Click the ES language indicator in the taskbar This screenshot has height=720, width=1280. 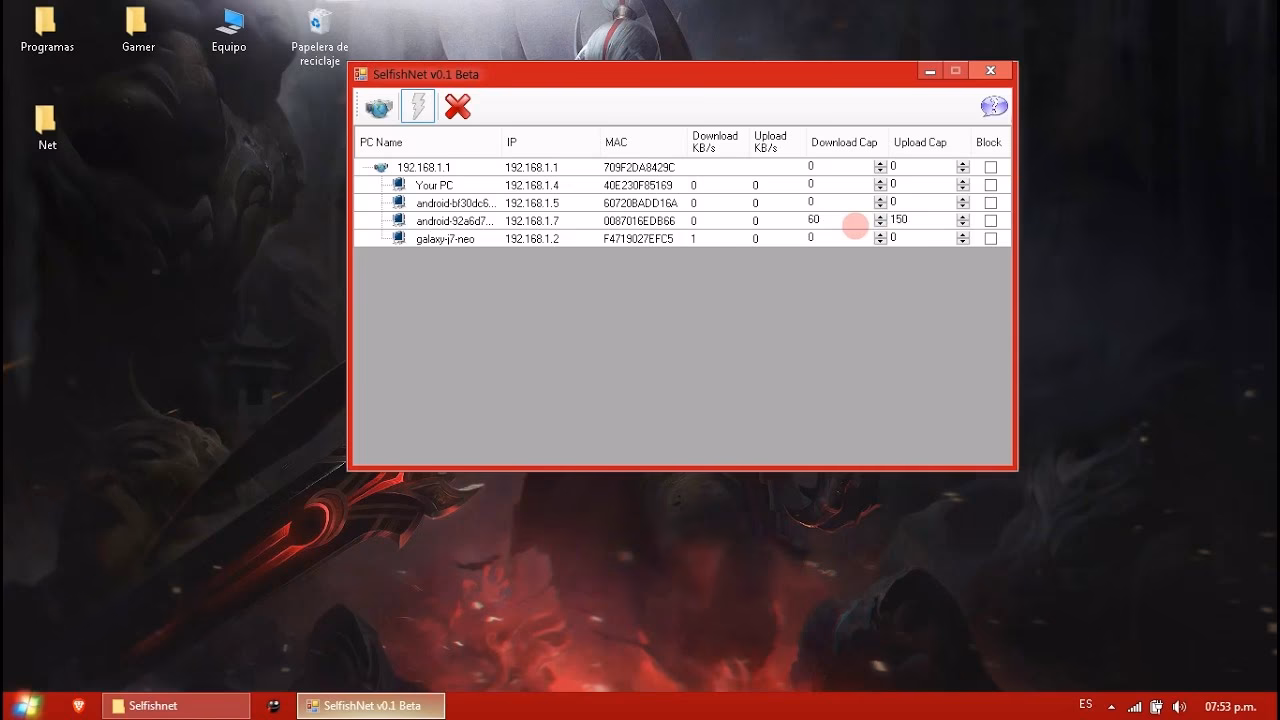1086,705
